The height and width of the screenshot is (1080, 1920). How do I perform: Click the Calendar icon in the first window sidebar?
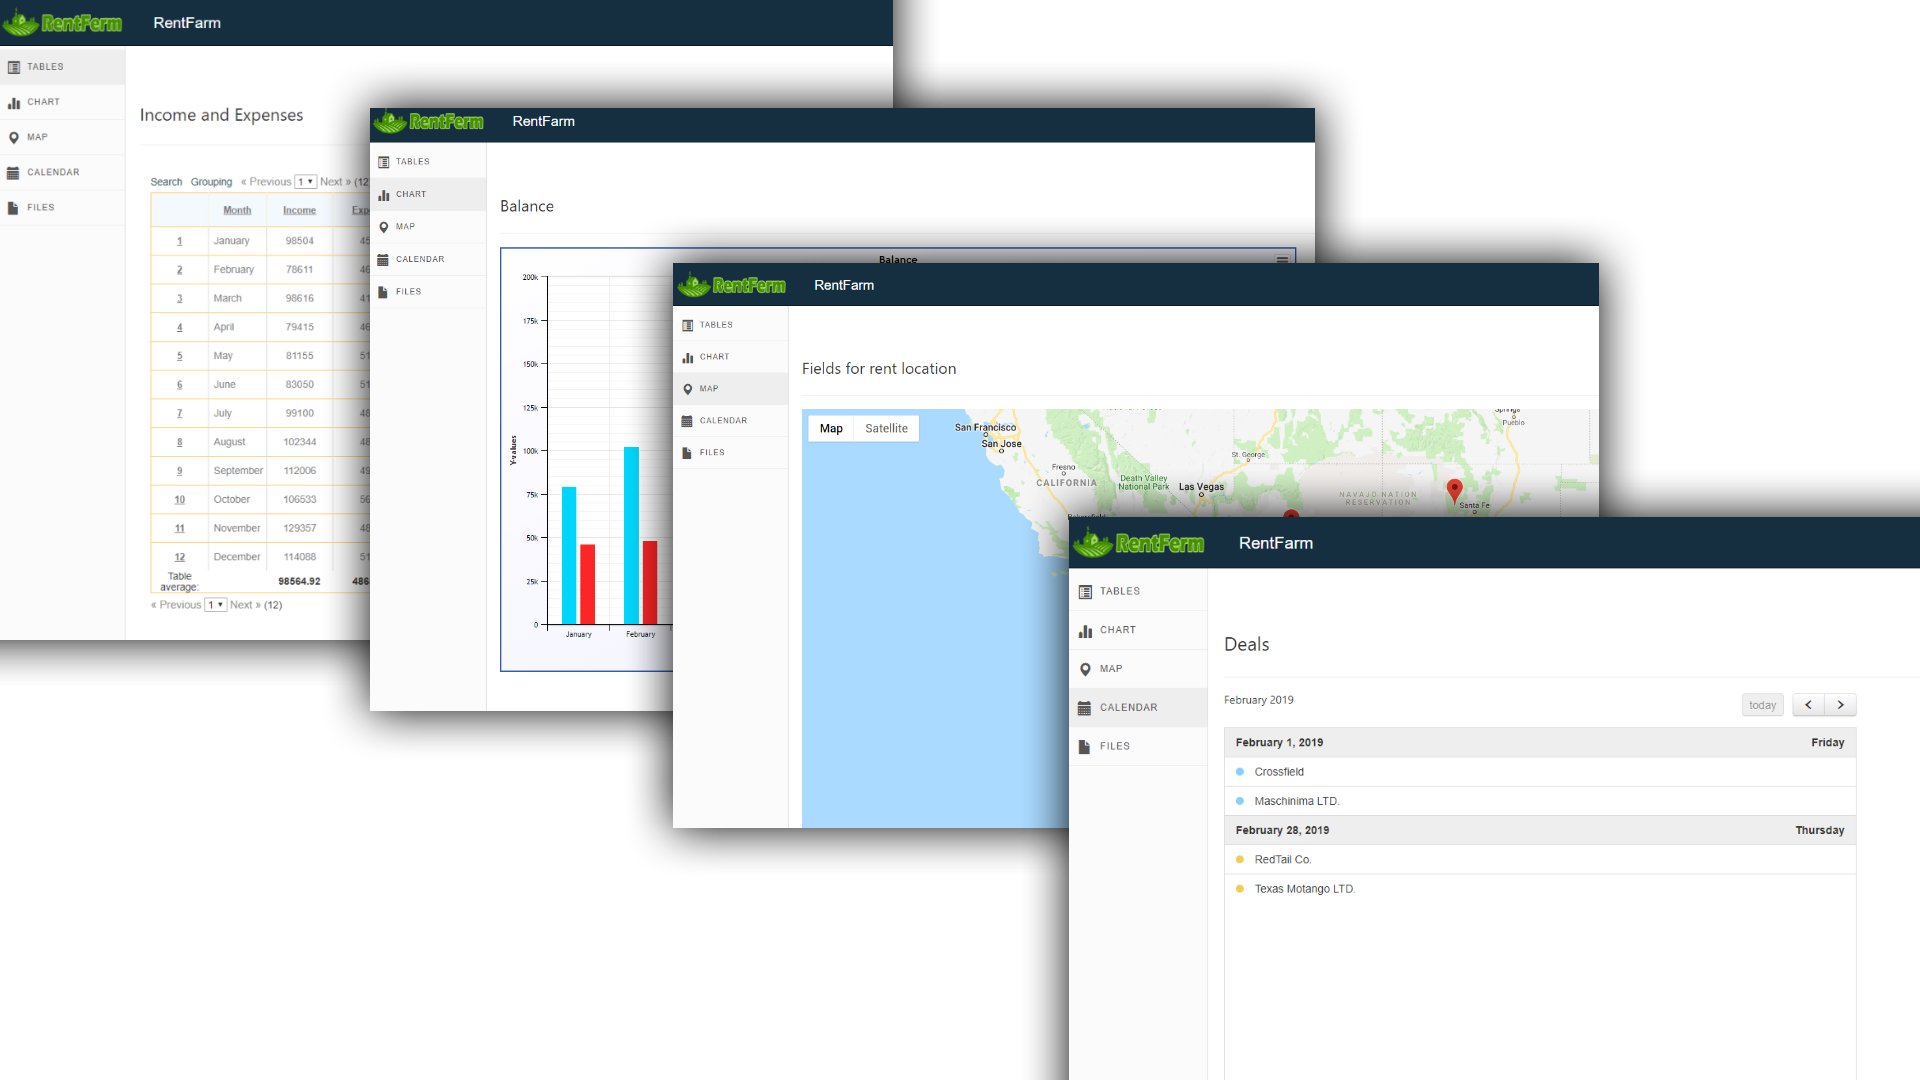pyautogui.click(x=14, y=173)
